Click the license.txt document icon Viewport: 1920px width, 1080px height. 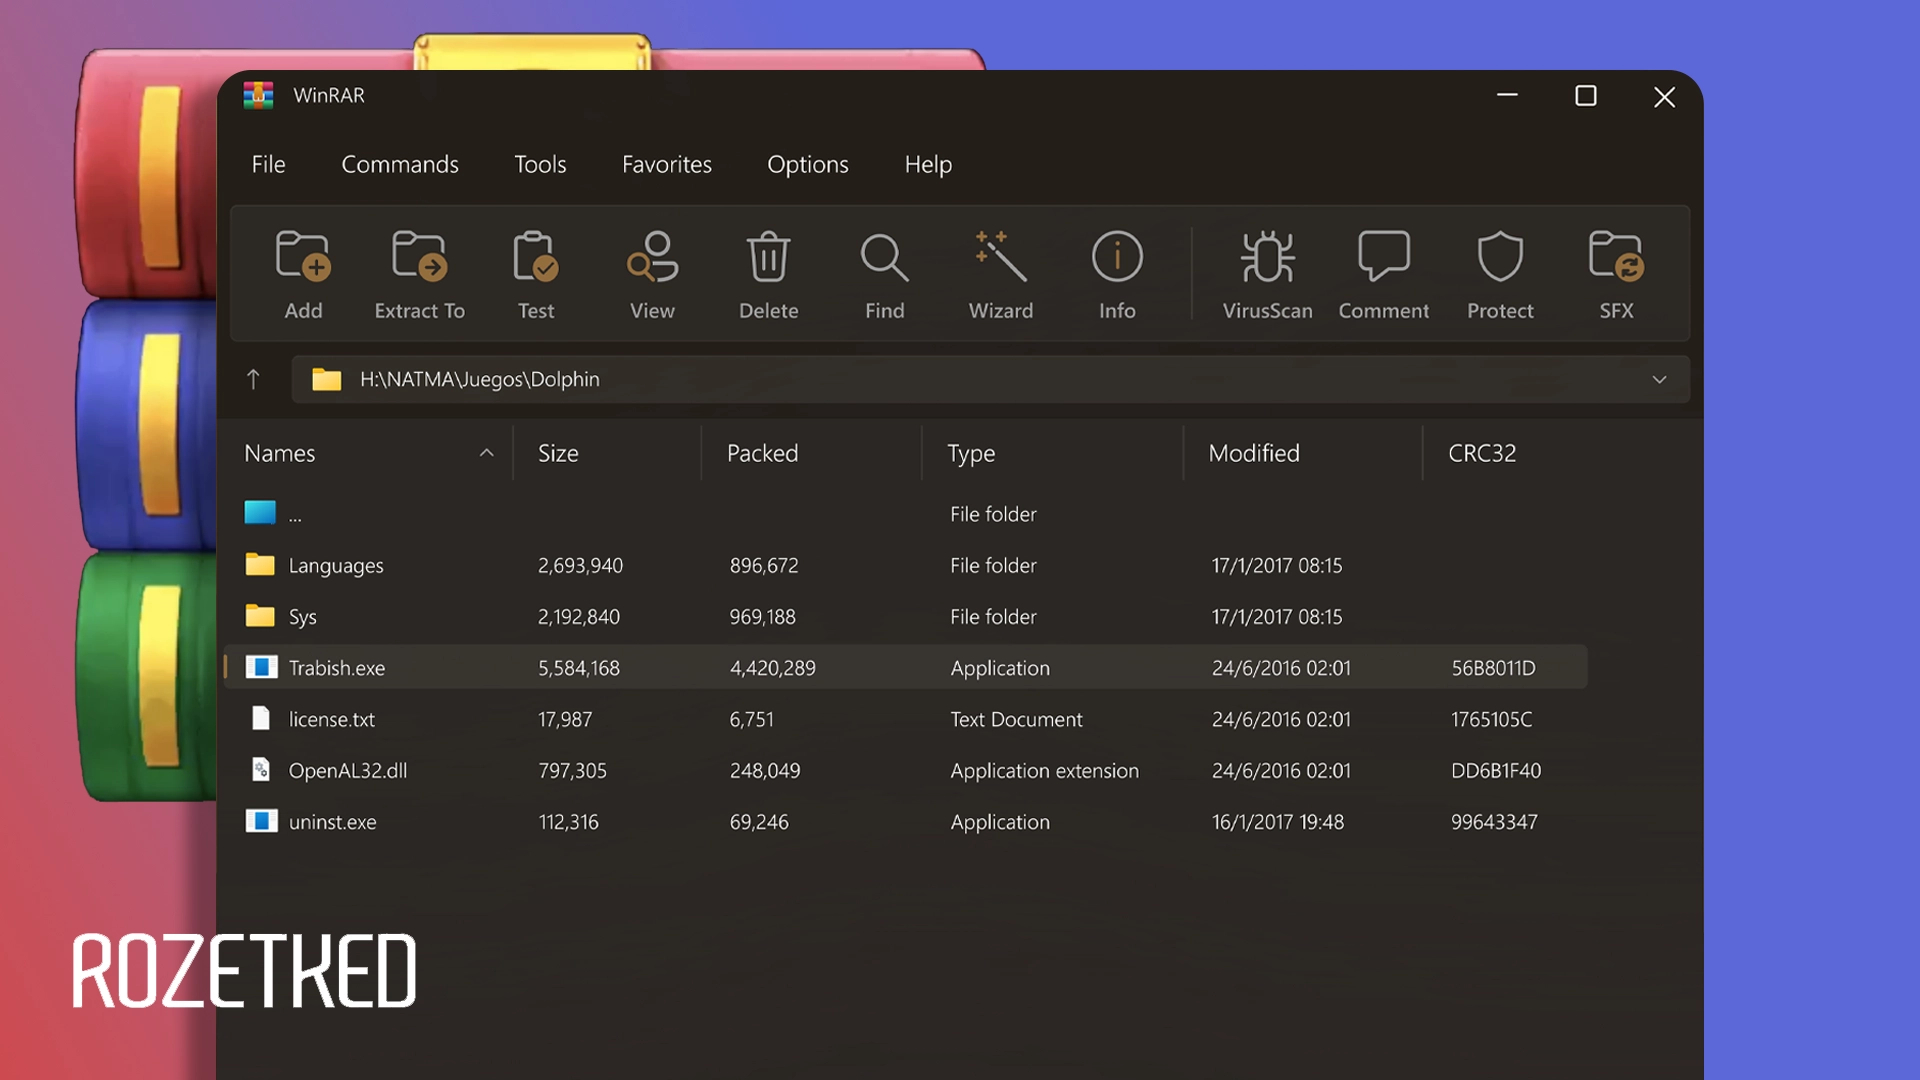point(261,718)
